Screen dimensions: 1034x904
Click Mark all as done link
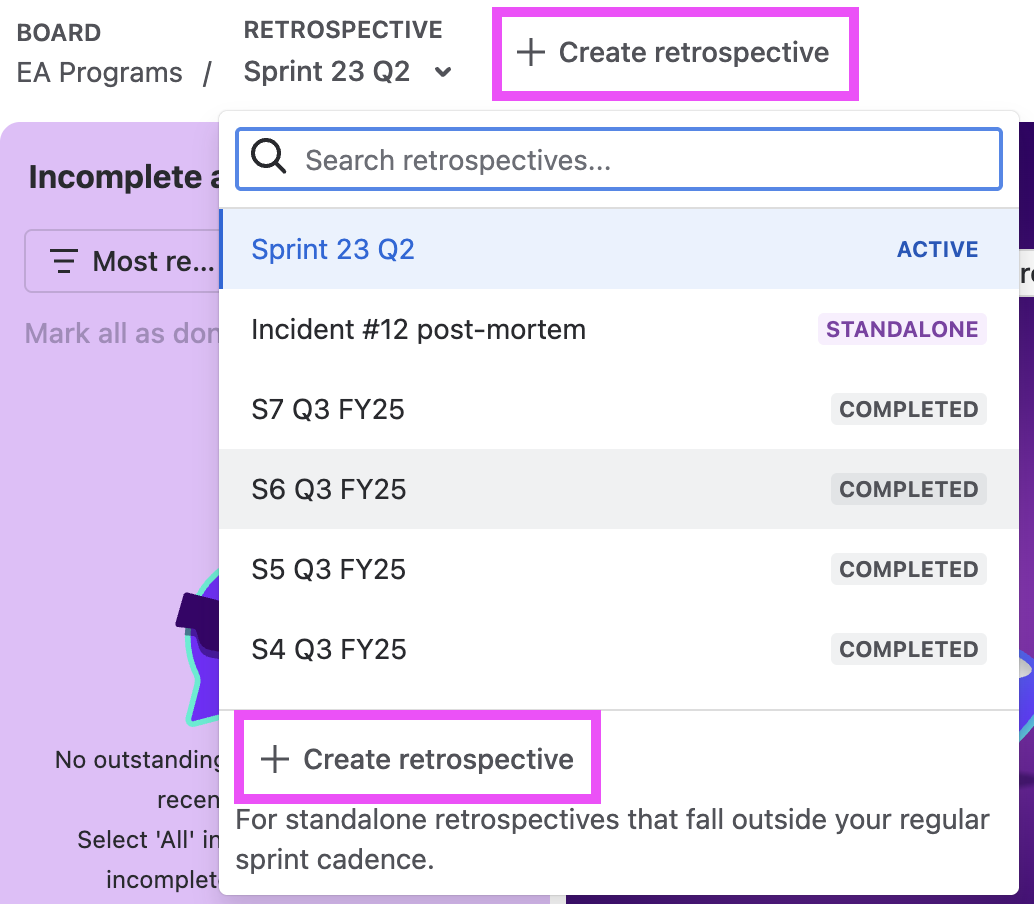tap(123, 333)
